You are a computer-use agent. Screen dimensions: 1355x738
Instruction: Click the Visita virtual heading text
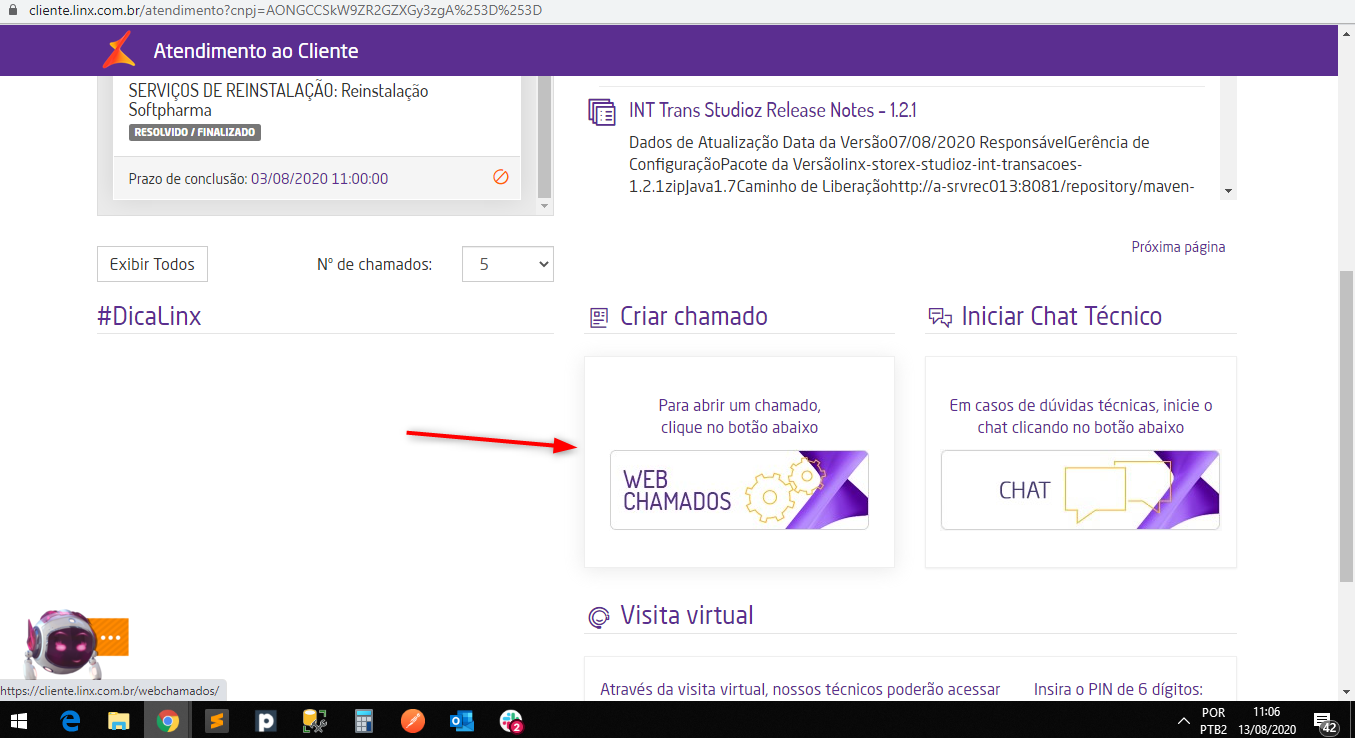pyautogui.click(x=687, y=615)
